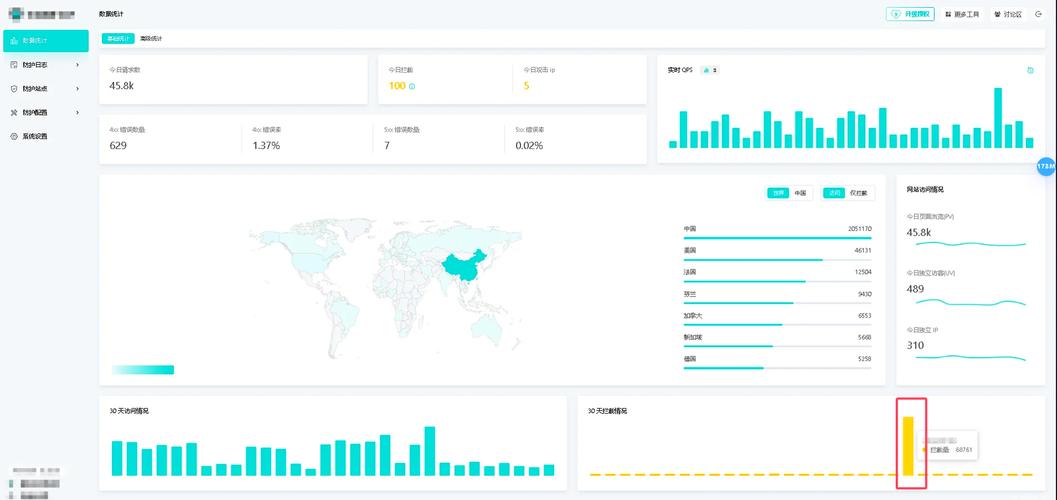The image size is (1057, 500).
Task: Switch map scope to 中国
Action: point(800,193)
